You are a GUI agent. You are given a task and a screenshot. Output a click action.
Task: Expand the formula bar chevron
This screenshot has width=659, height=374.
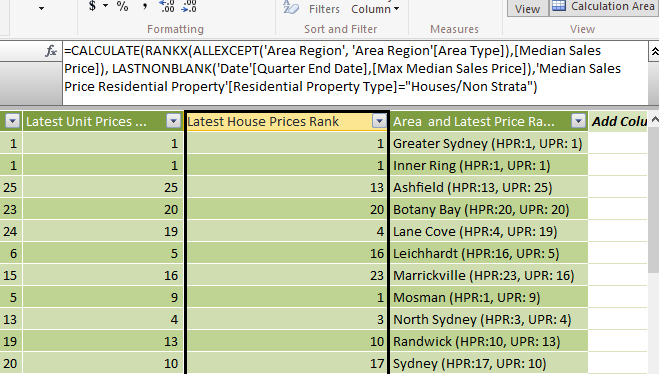click(654, 52)
